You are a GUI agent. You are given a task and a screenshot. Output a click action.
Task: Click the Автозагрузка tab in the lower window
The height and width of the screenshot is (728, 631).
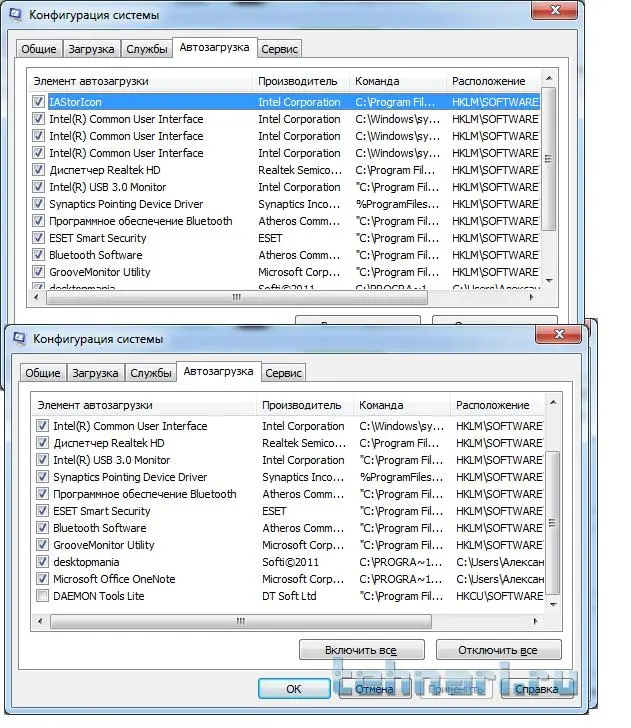coord(218,371)
